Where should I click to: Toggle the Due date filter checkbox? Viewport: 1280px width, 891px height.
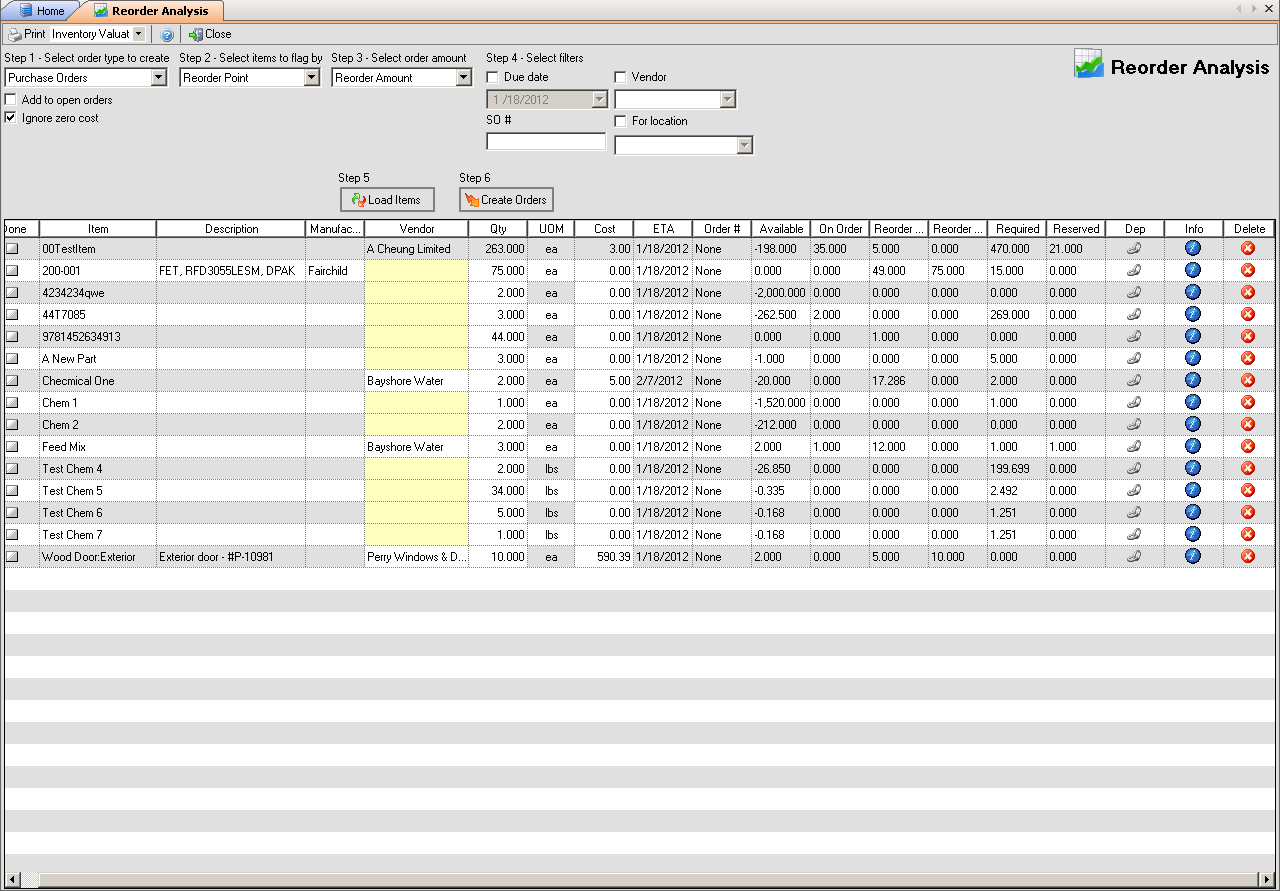[x=493, y=77]
